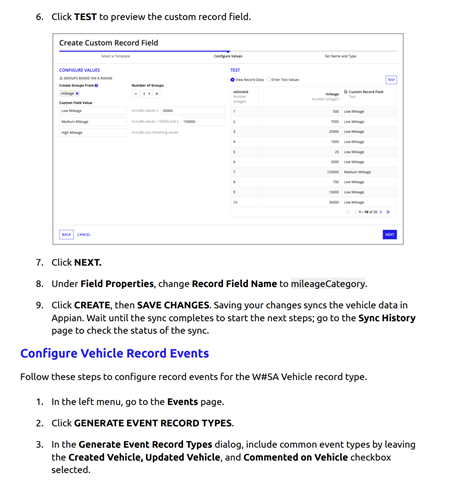Click the Create Custom Record Field title
The width and height of the screenshot is (464, 480).
(x=109, y=43)
